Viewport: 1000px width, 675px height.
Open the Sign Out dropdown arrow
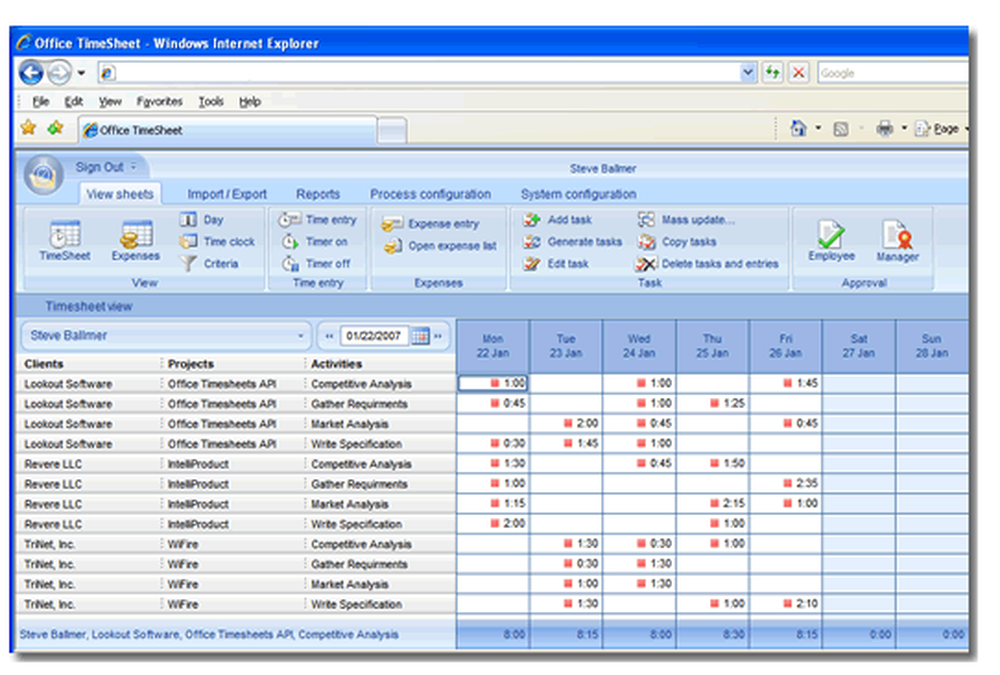pyautogui.click(x=134, y=167)
